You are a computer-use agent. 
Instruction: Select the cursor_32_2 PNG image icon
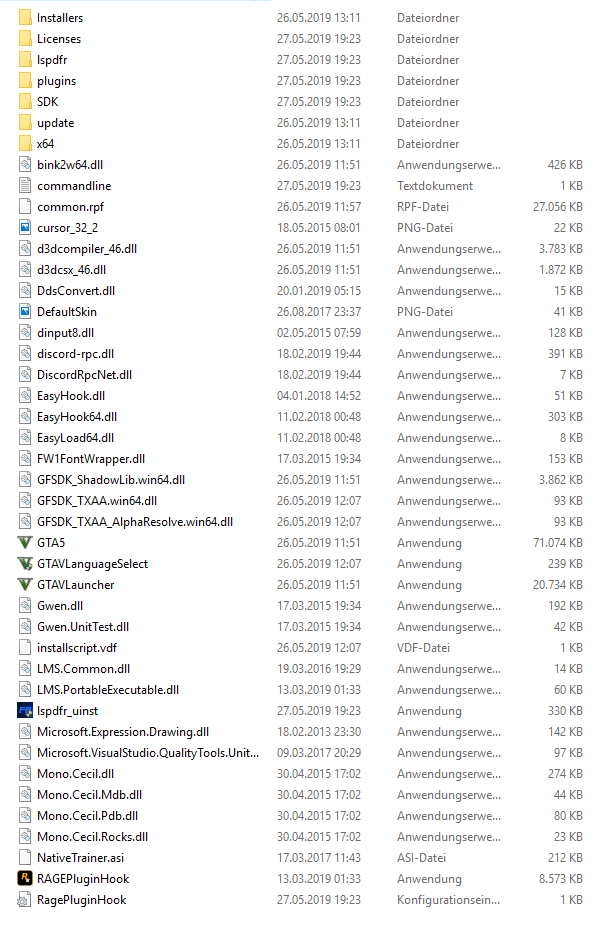tap(25, 228)
